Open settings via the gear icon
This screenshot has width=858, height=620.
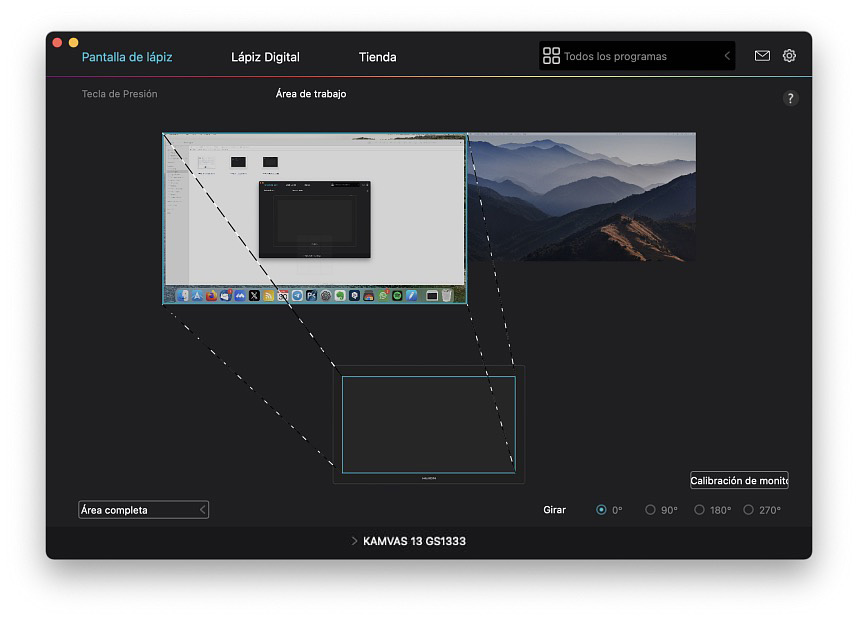point(789,56)
